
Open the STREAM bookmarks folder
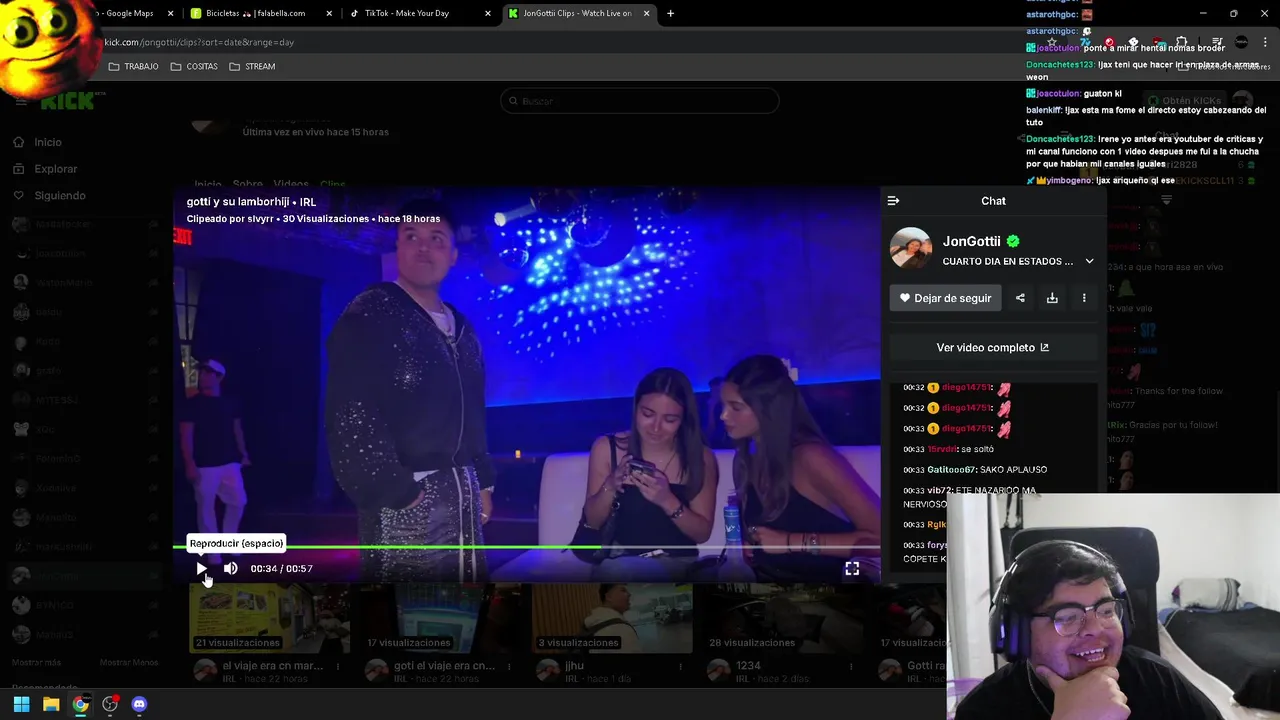252,66
